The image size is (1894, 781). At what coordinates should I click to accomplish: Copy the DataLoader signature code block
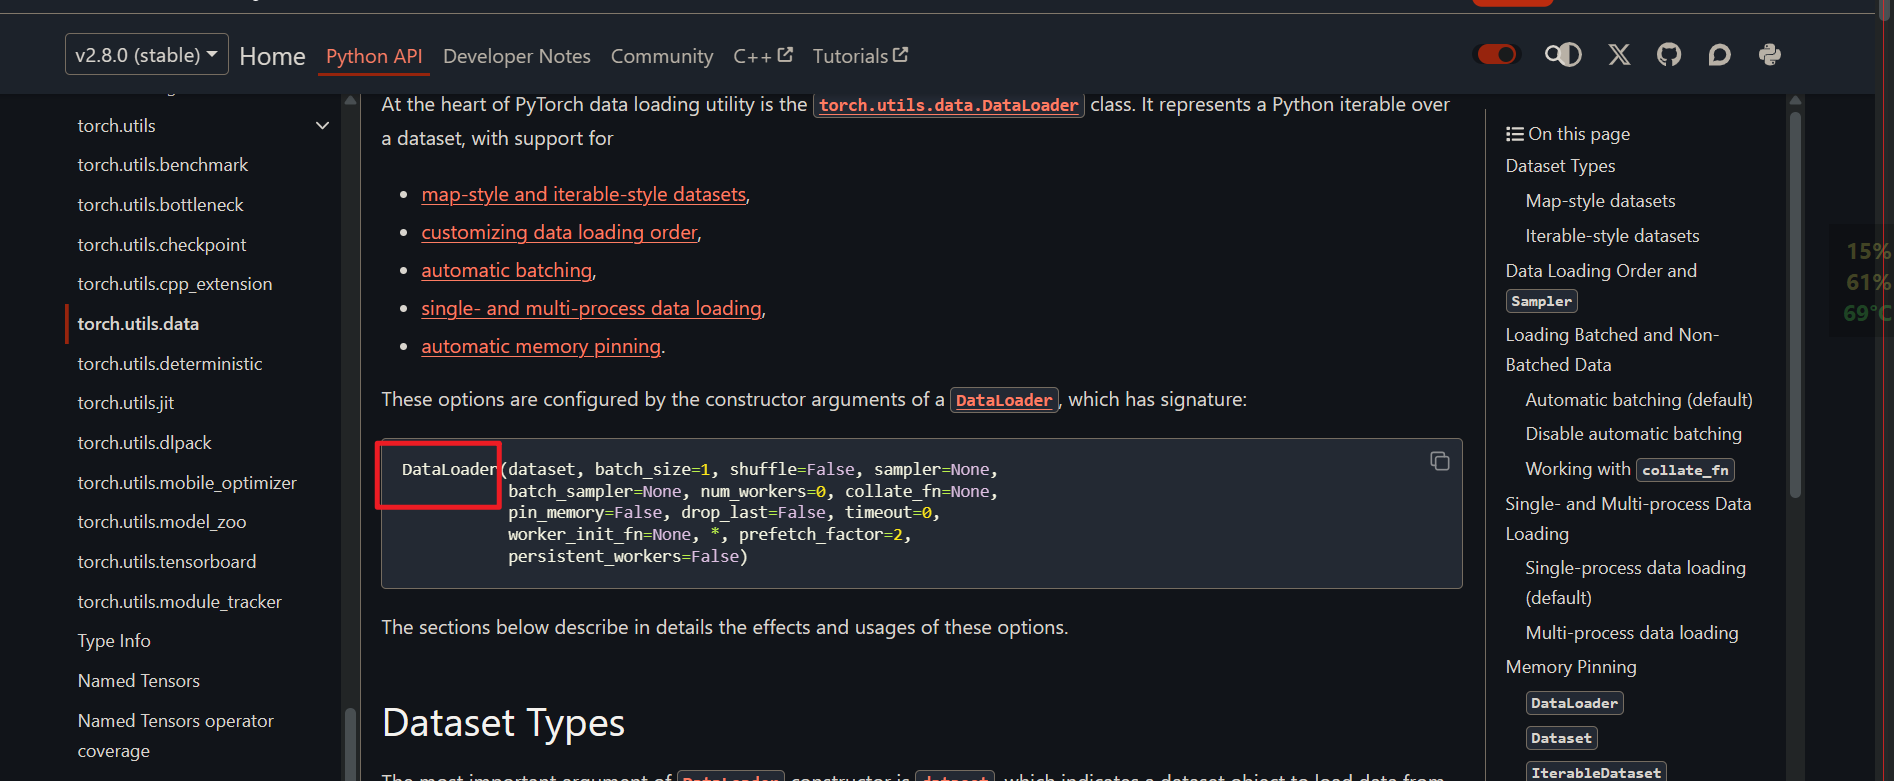coord(1439,461)
